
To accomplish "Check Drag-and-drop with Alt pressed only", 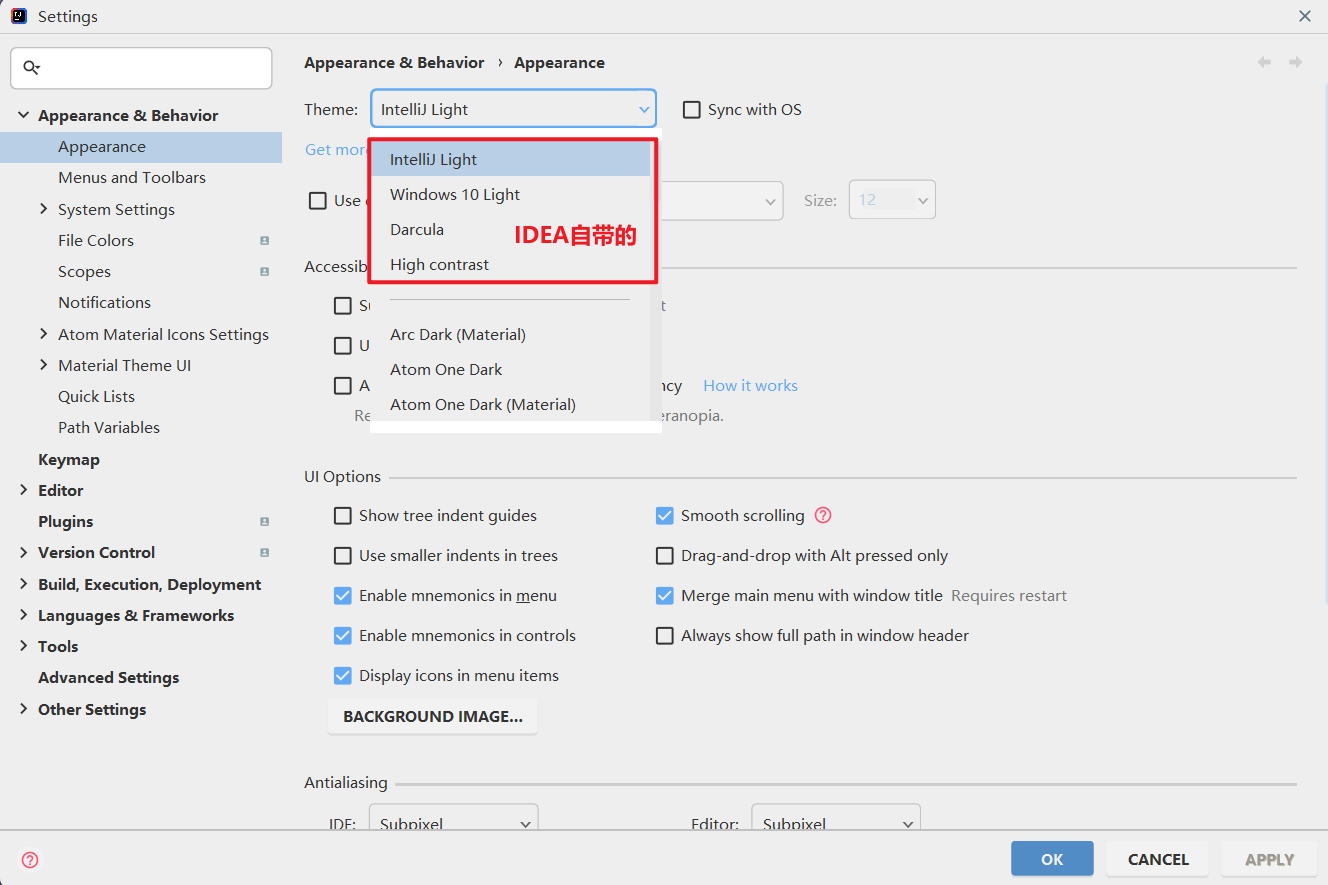I will click(x=665, y=556).
